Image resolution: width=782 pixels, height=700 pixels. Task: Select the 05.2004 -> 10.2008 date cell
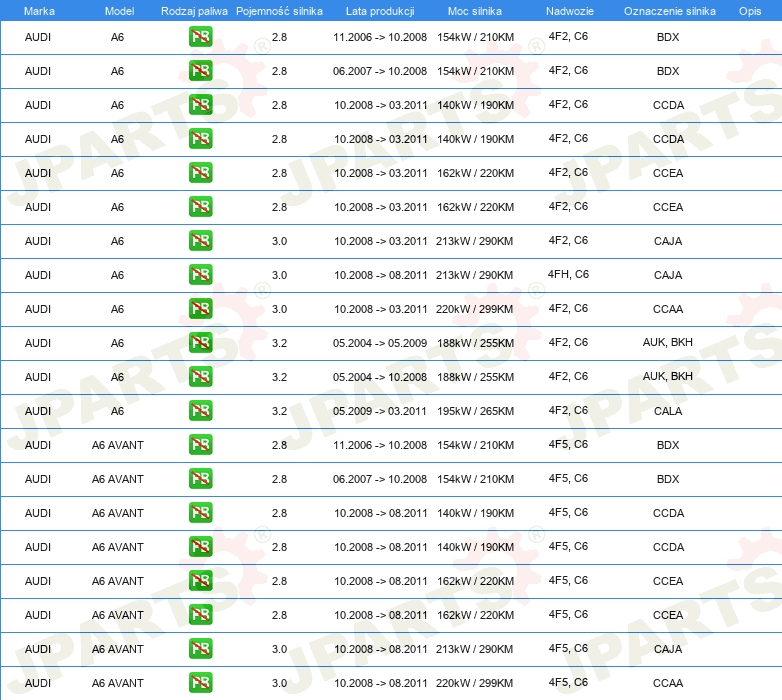pos(380,377)
